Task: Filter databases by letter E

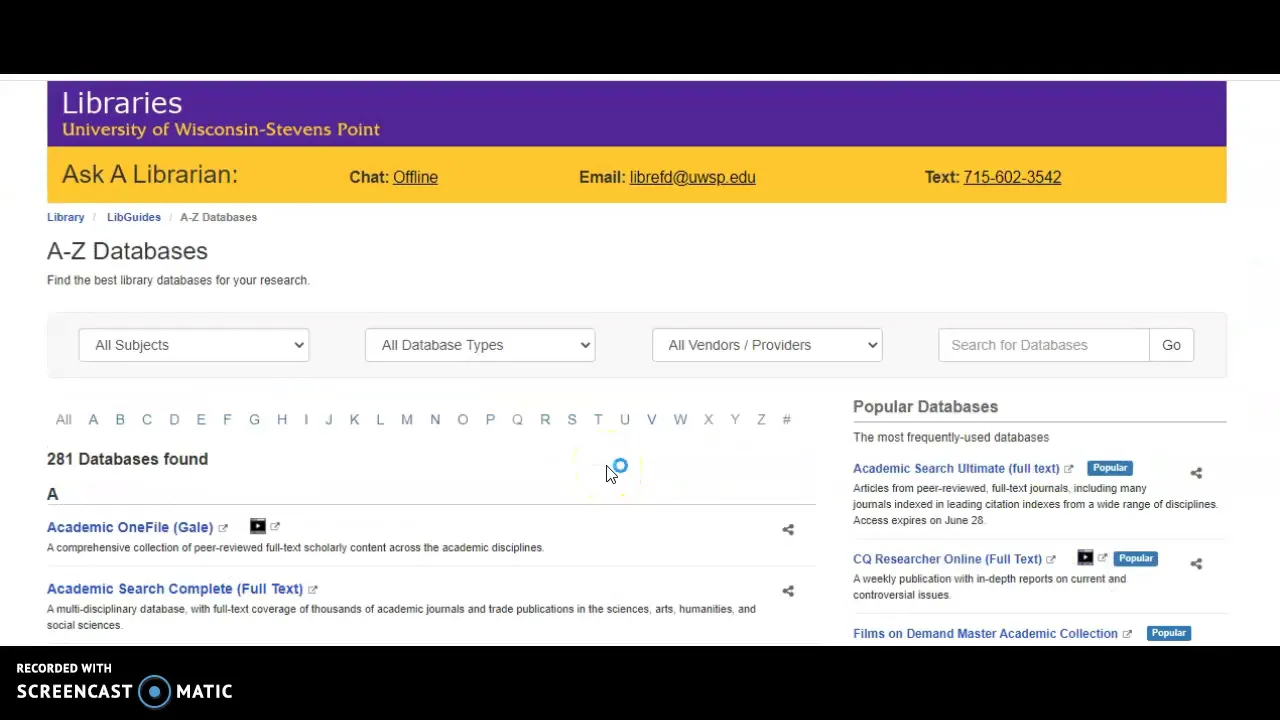Action: coord(201,420)
